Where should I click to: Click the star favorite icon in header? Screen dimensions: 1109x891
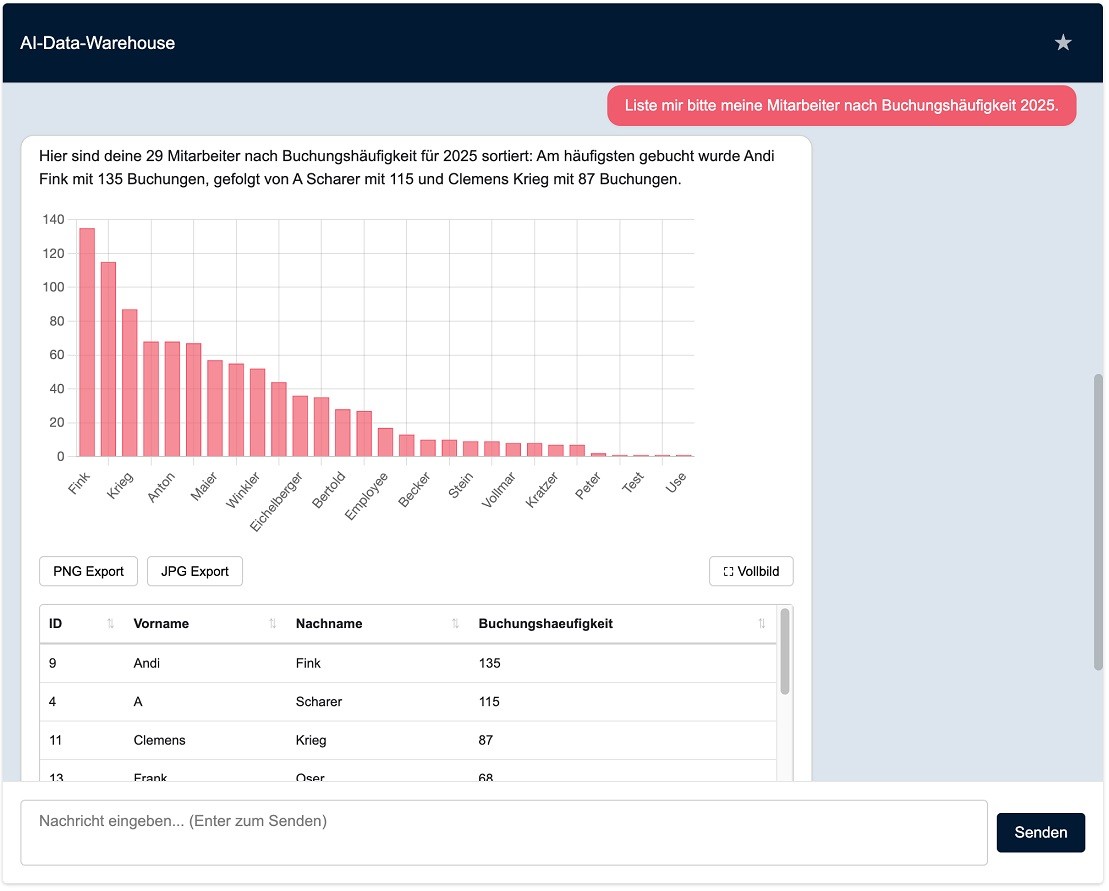pyautogui.click(x=1063, y=43)
